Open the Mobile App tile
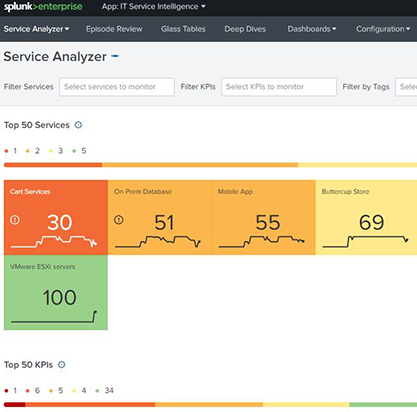The image size is (417, 412). point(263,217)
